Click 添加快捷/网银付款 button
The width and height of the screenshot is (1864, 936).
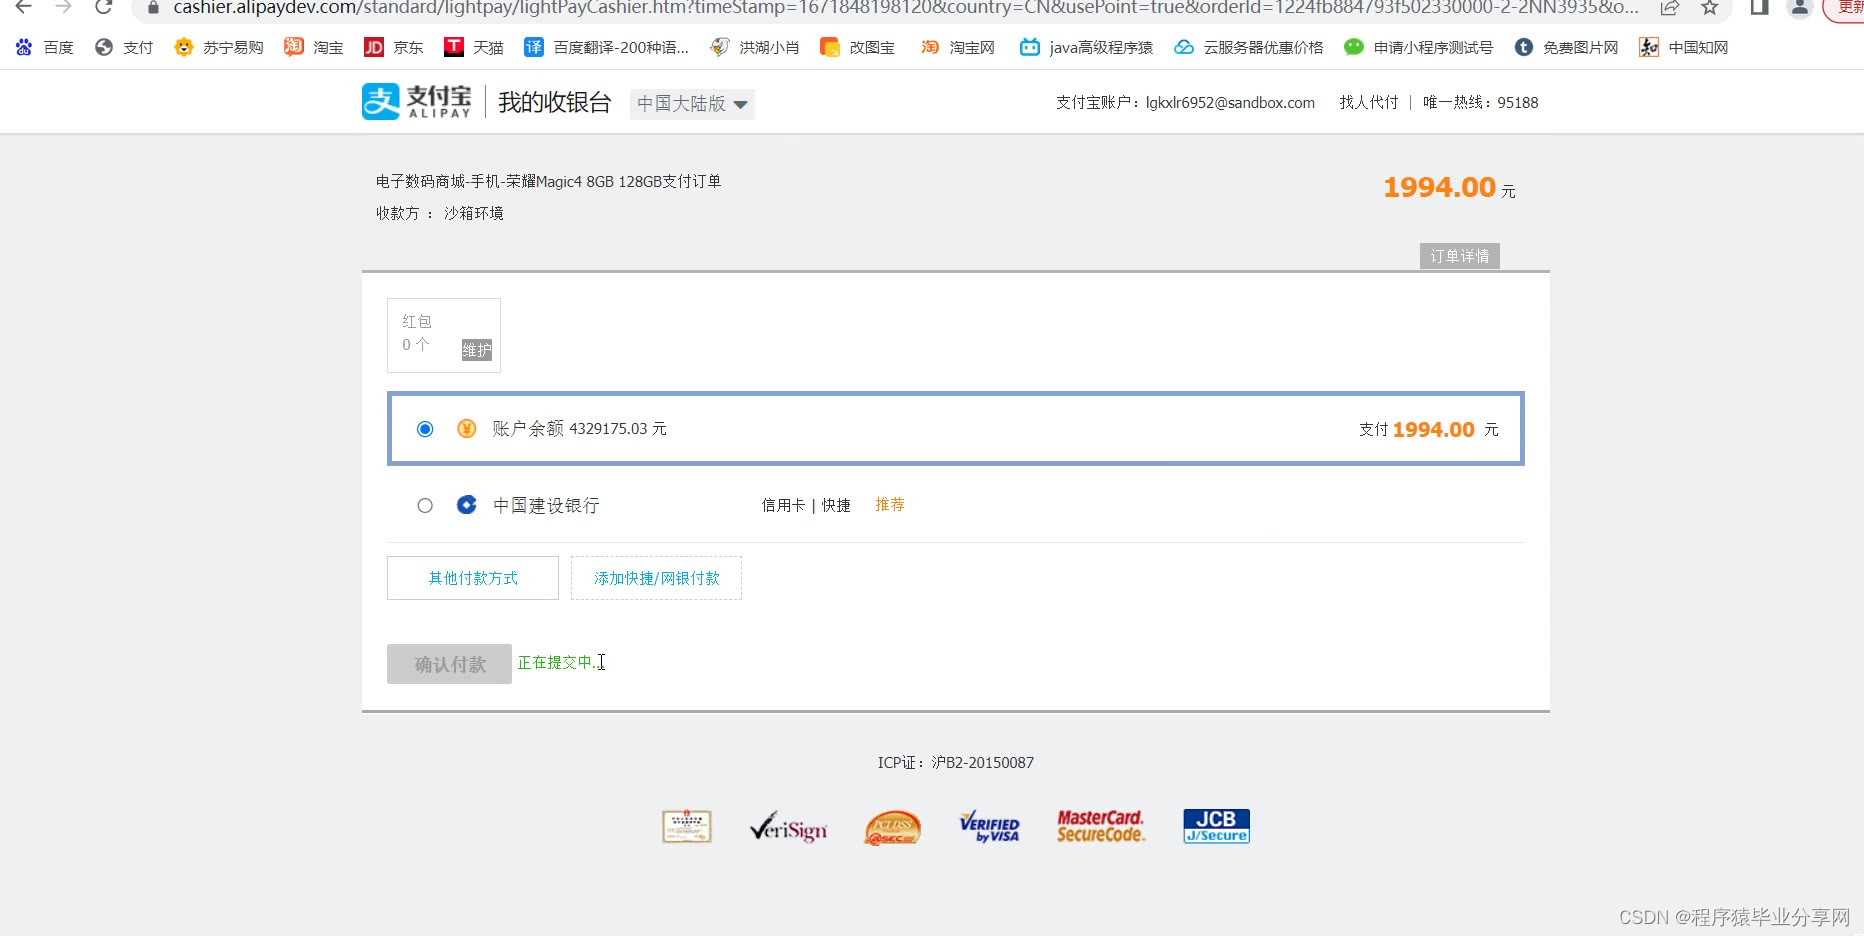(x=656, y=578)
